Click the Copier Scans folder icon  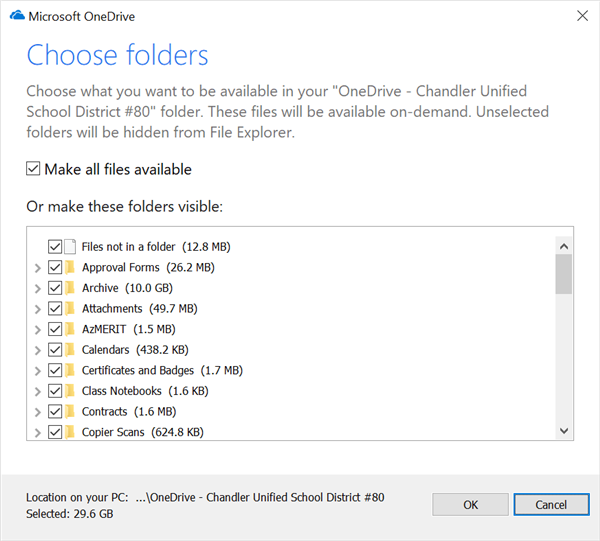(x=70, y=432)
